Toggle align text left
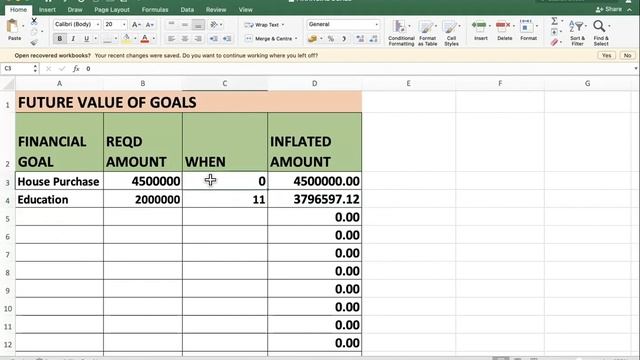 click(x=171, y=39)
